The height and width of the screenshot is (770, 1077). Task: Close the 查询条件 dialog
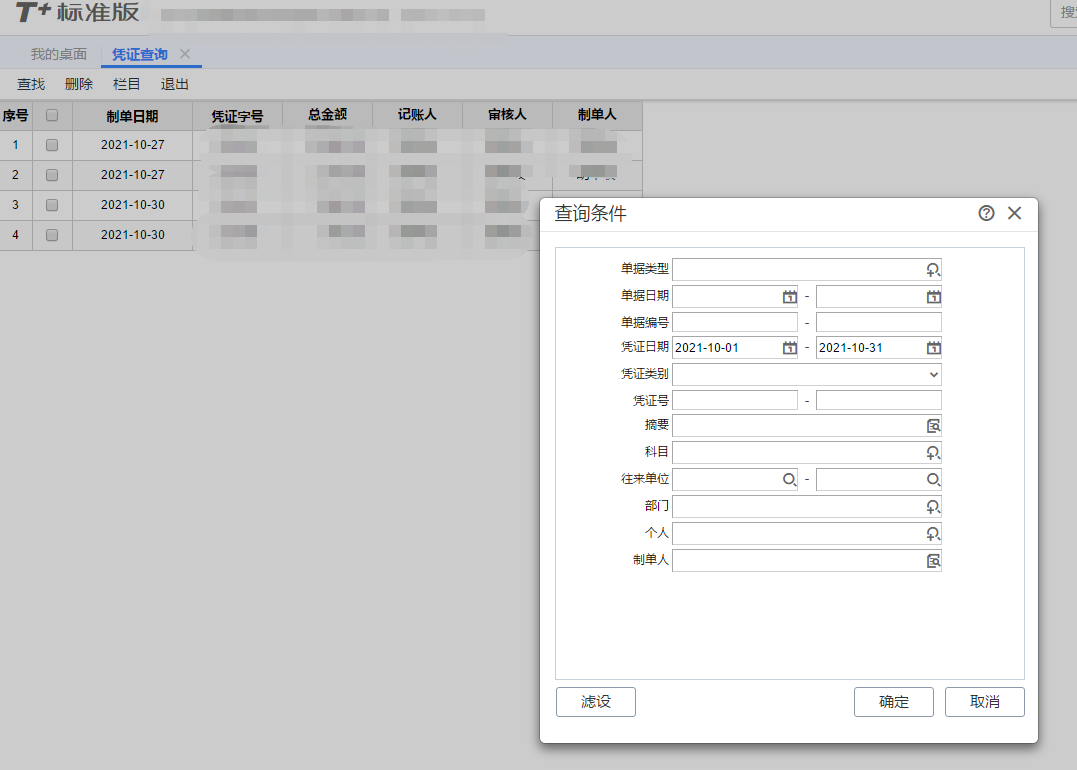1014,213
